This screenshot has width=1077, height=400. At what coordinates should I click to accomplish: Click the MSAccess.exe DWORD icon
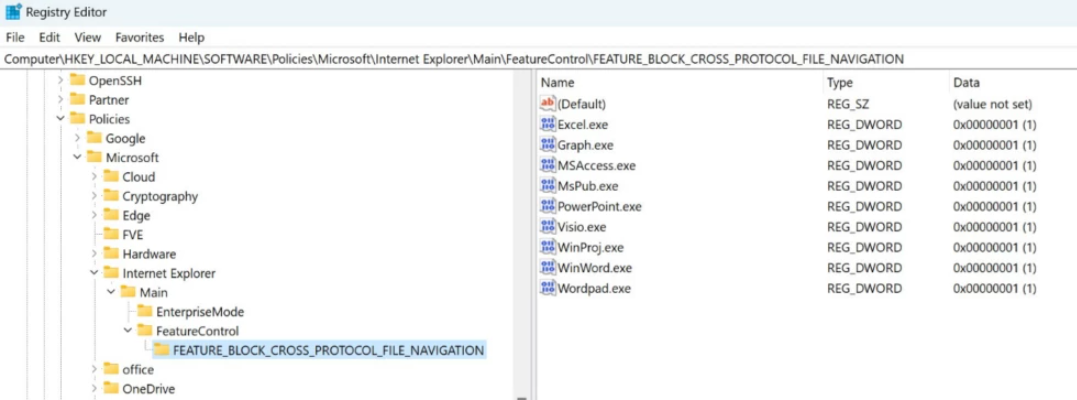547,166
